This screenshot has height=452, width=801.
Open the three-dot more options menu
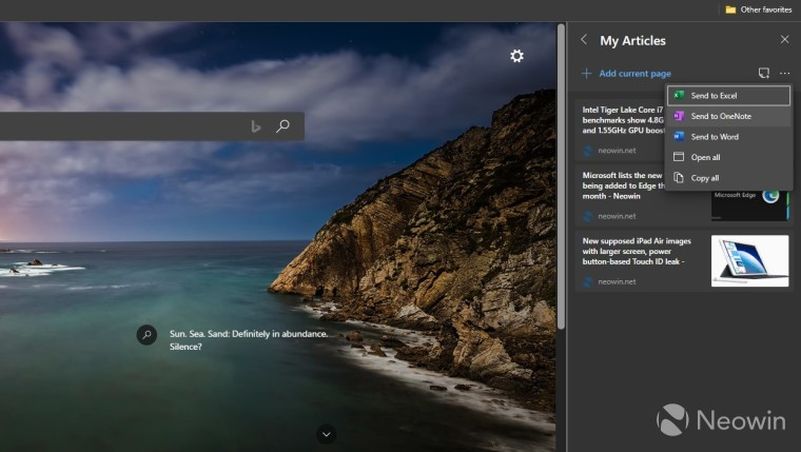point(785,73)
